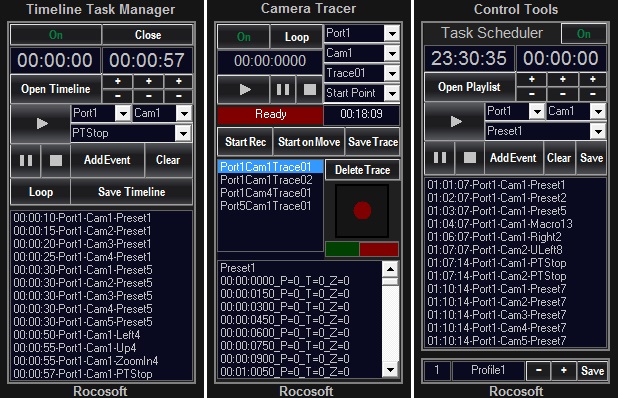The image size is (618, 398).
Task: Click the Profile1 name field
Action: pos(488,370)
